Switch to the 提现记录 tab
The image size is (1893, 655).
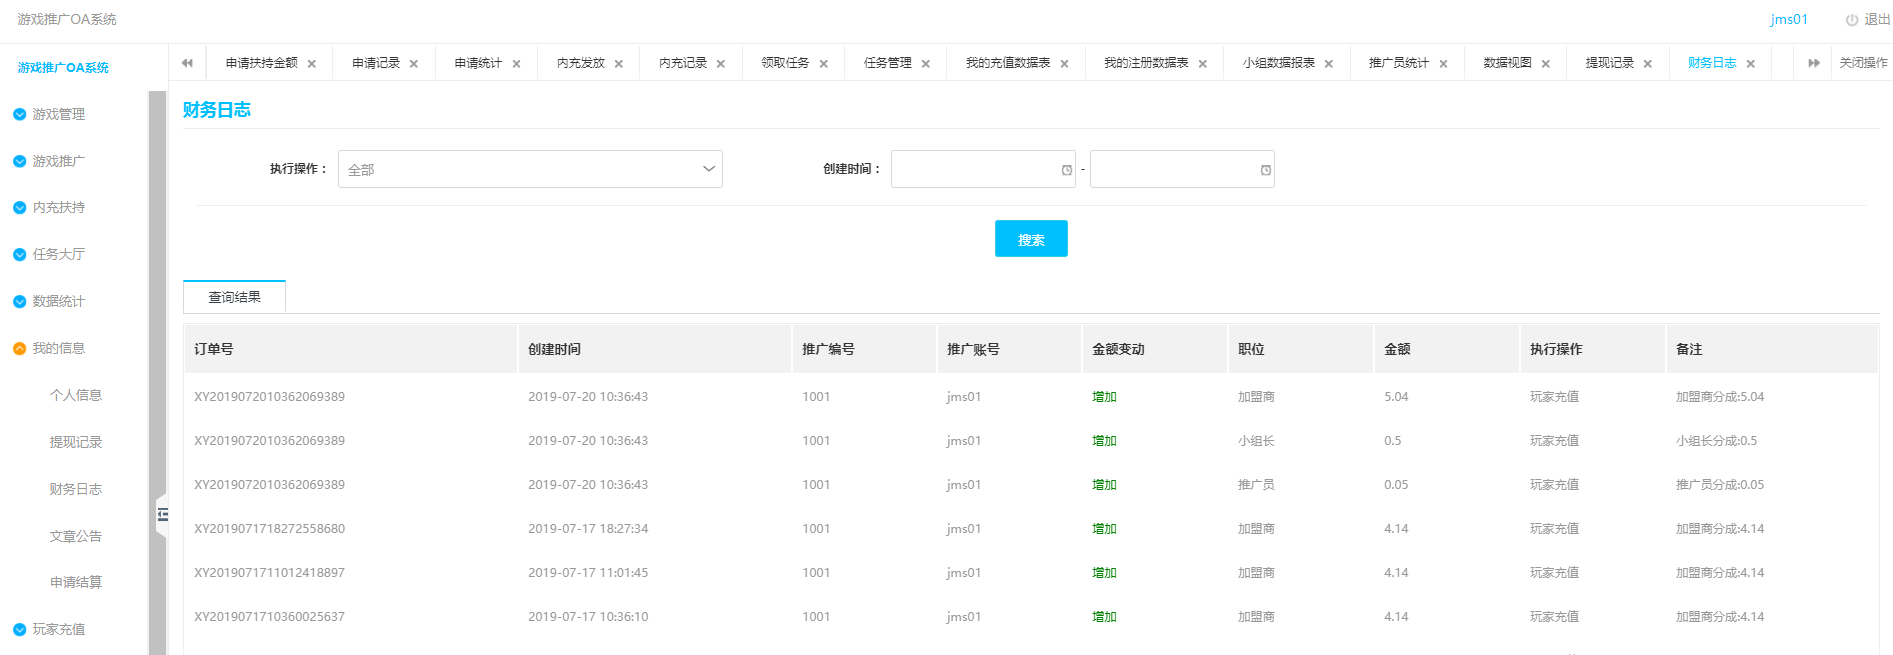[x=1609, y=63]
